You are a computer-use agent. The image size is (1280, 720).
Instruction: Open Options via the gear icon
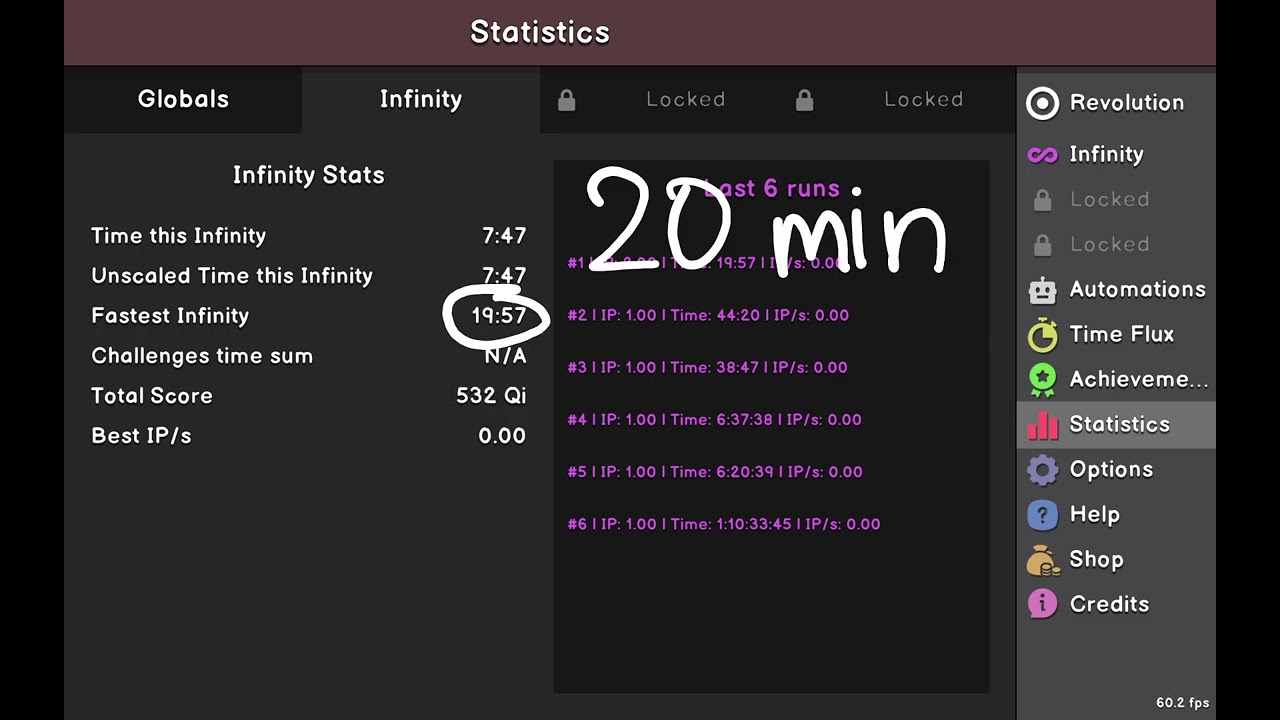click(x=1042, y=470)
